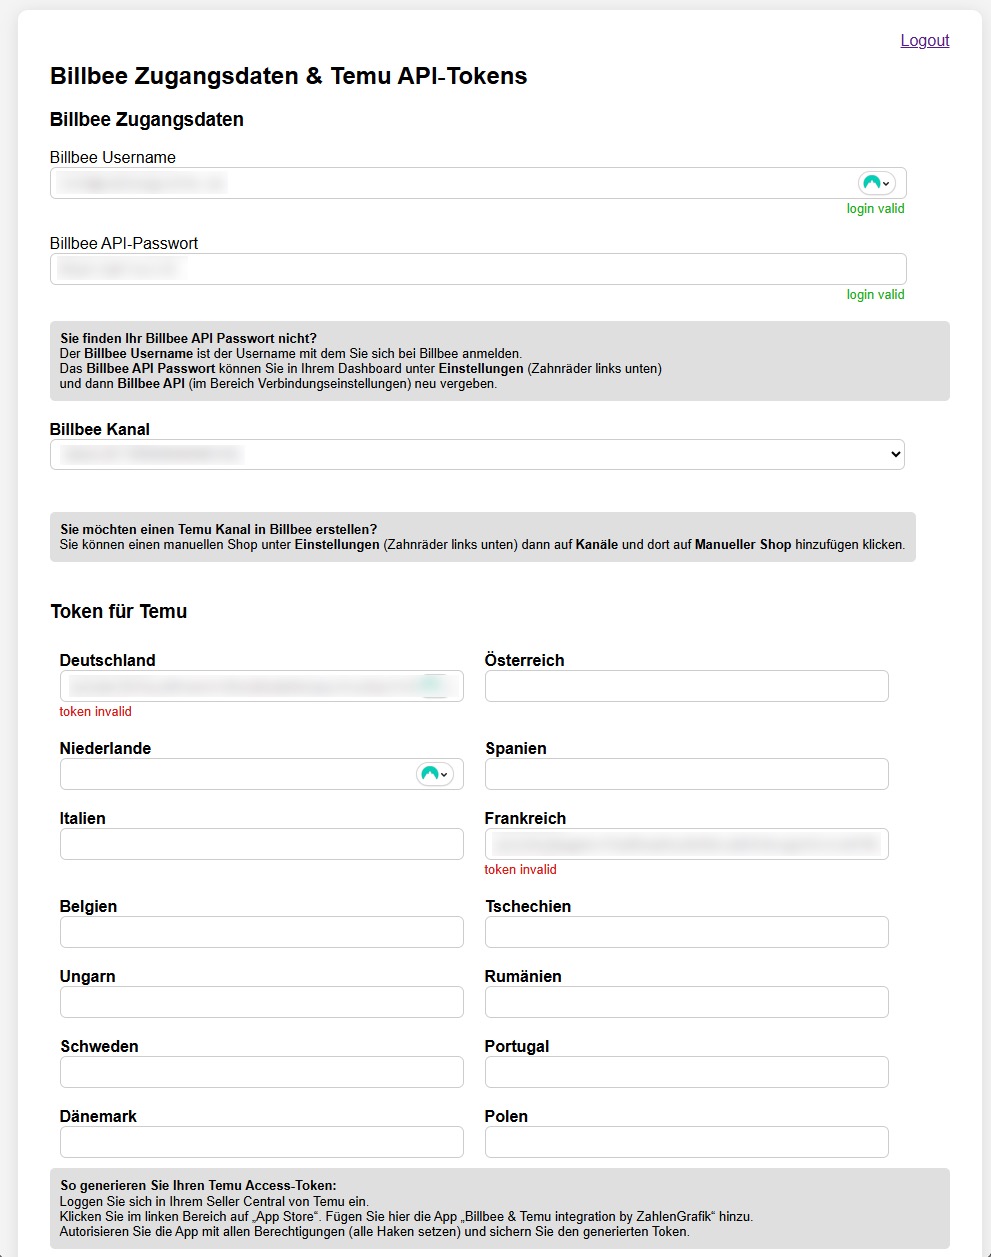
Task: Click the Dänemark token field
Action: (x=262, y=1142)
